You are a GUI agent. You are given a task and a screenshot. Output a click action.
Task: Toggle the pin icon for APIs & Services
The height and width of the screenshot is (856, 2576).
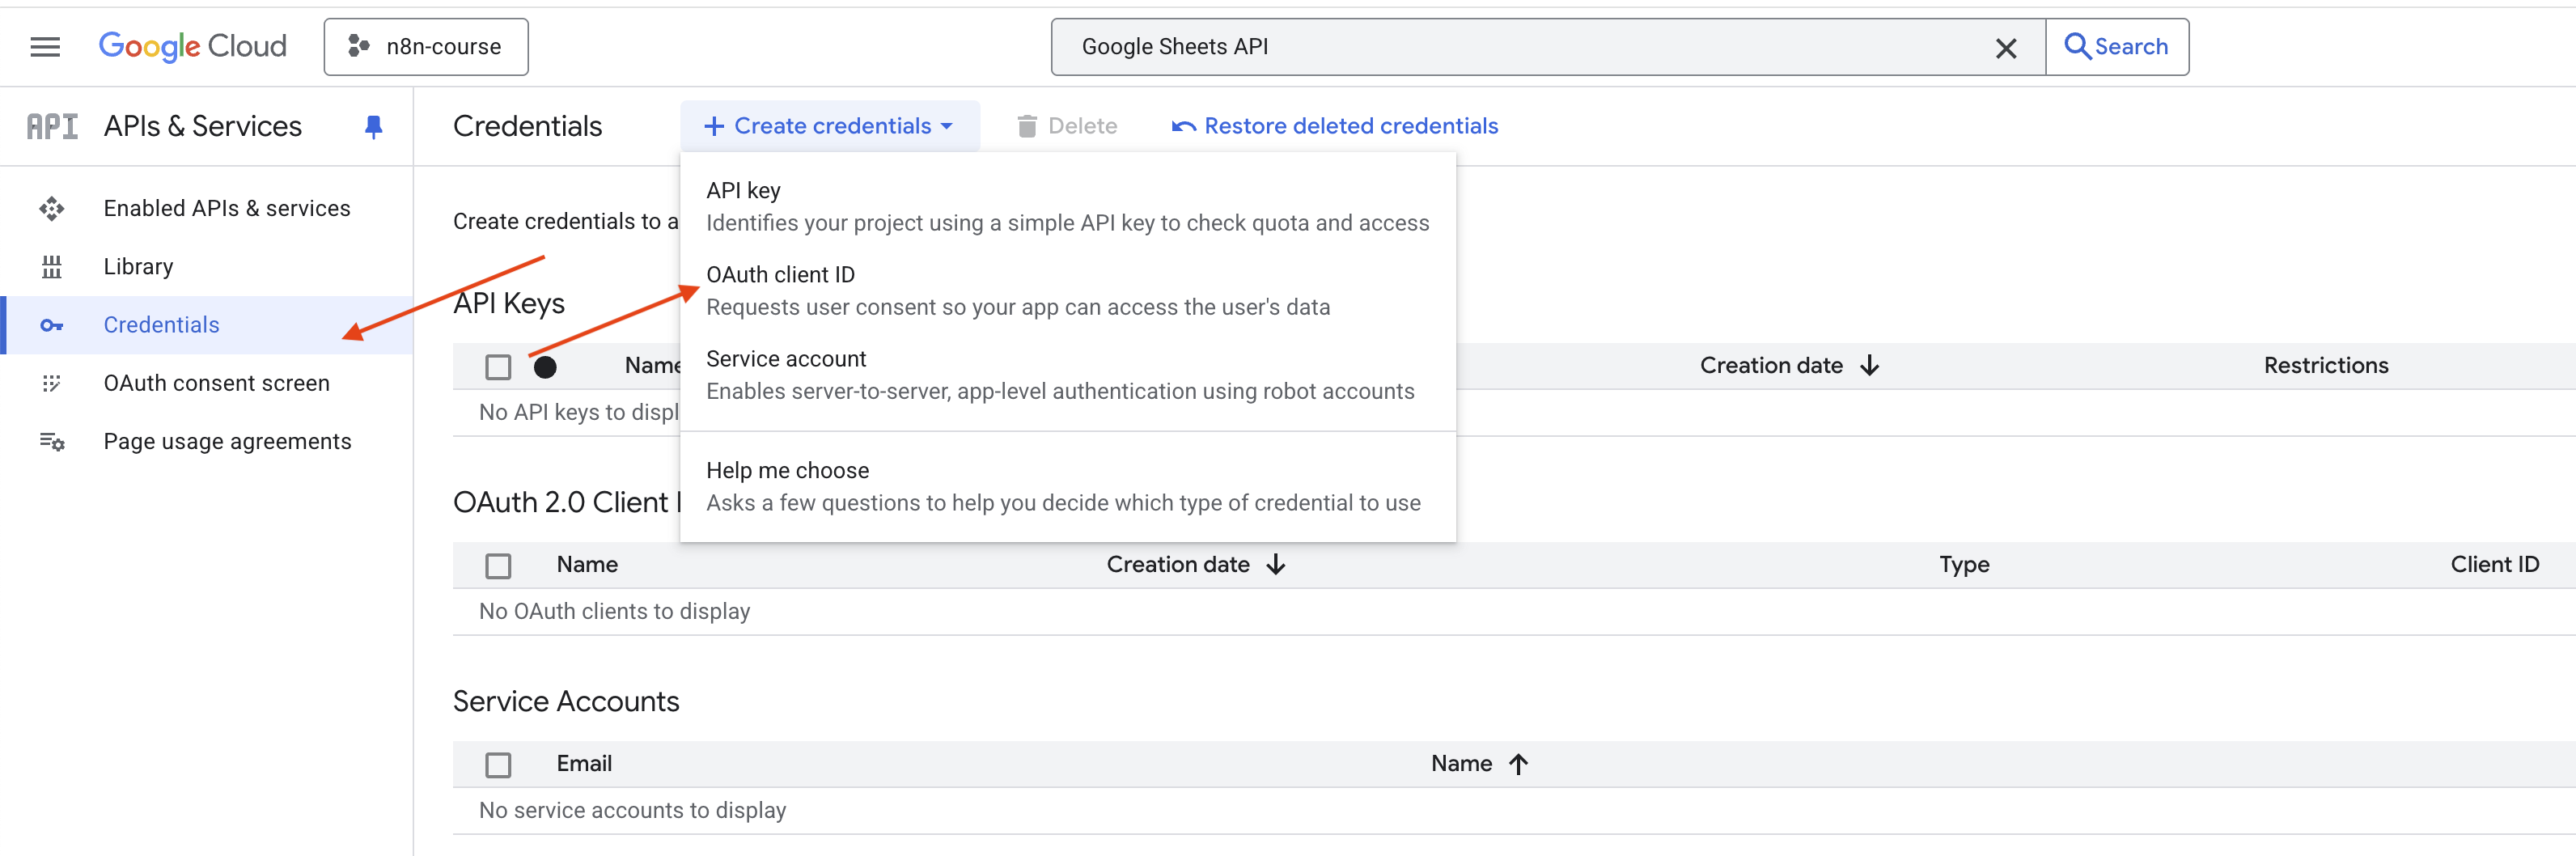(373, 127)
